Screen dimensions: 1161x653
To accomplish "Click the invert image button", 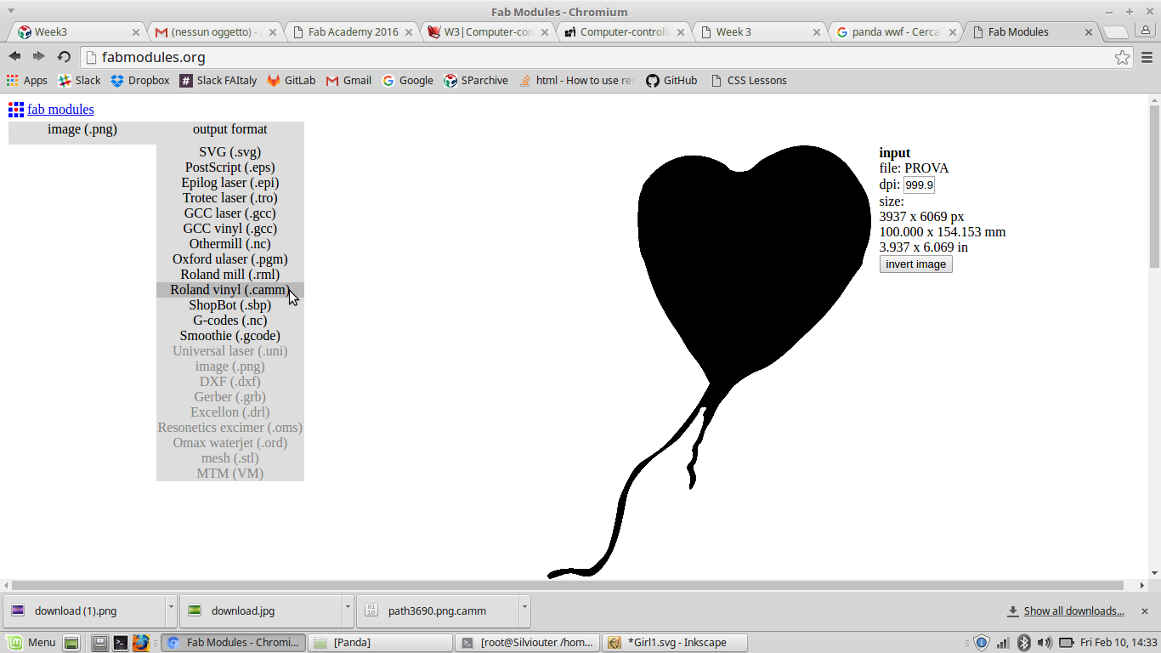I will (916, 264).
